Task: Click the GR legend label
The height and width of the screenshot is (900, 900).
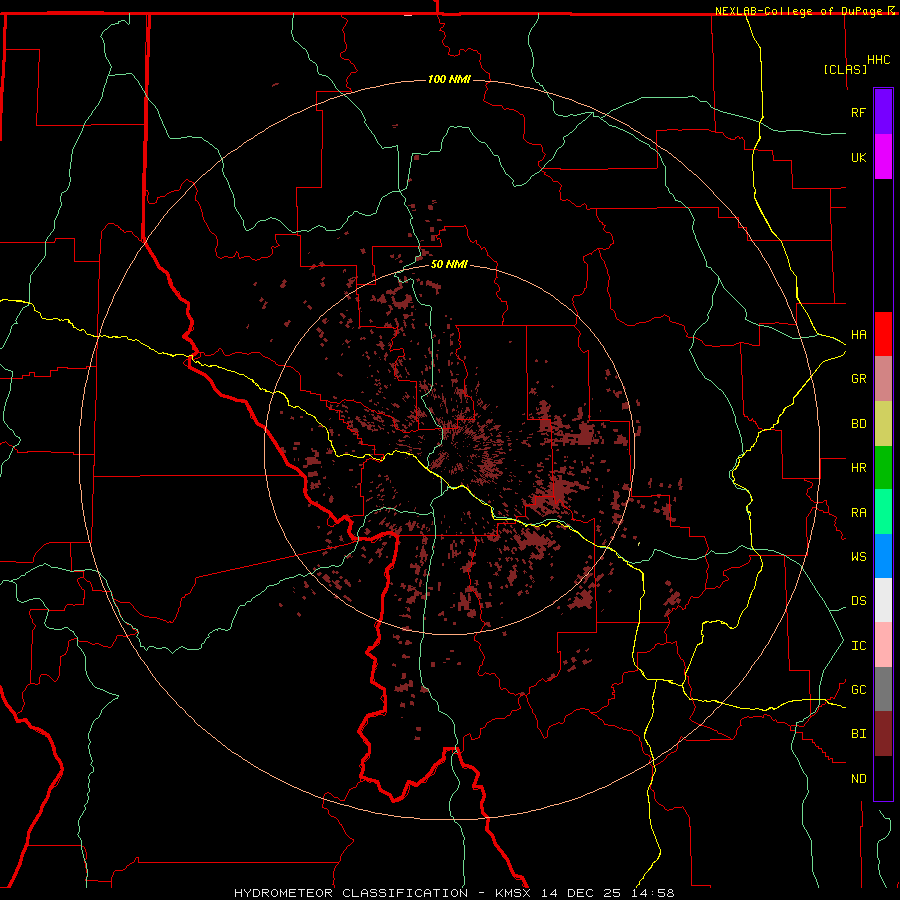Action: [859, 379]
